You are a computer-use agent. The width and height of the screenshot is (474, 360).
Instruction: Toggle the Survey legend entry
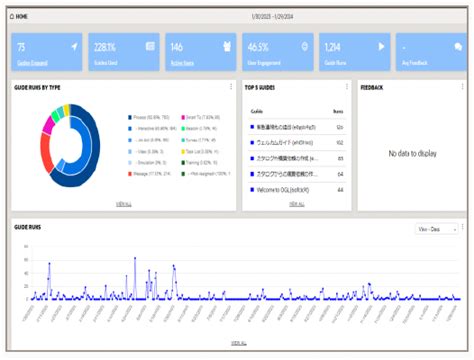(199, 140)
